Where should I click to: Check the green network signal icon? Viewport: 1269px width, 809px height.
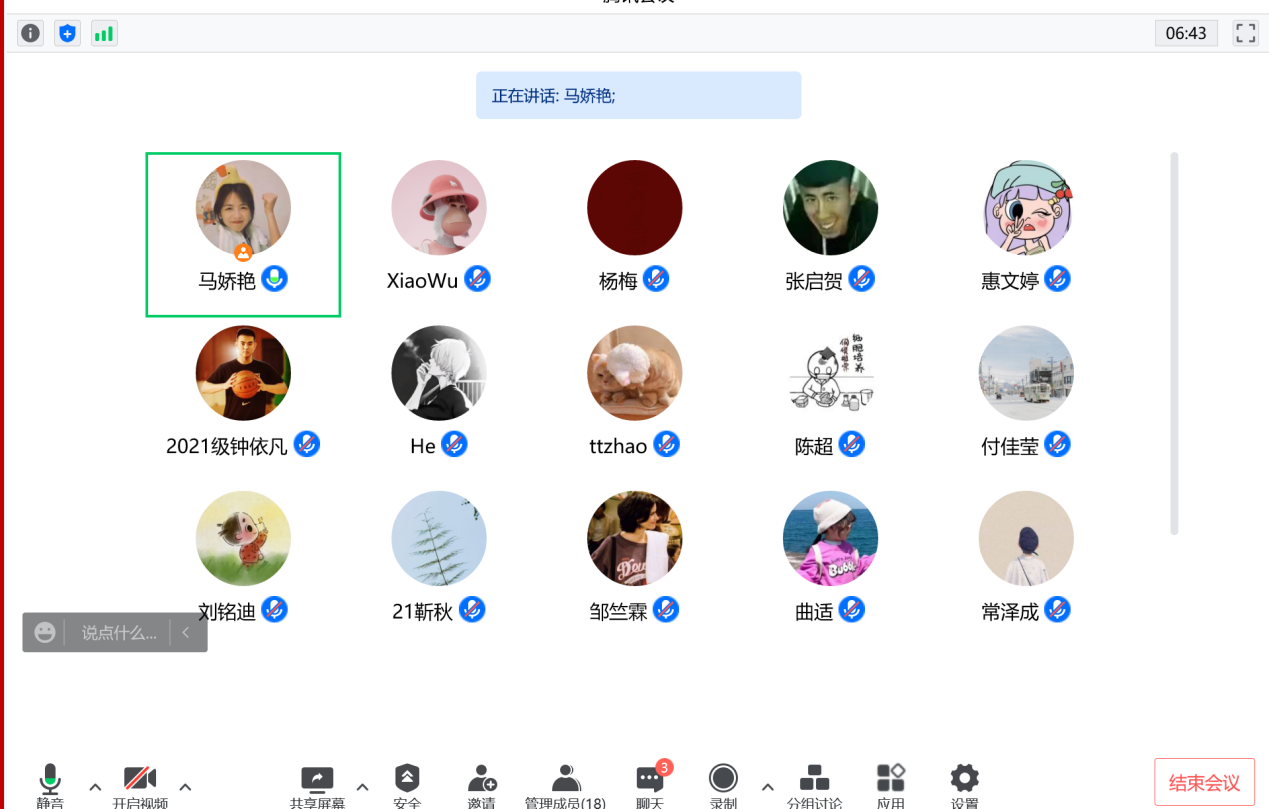[x=104, y=33]
